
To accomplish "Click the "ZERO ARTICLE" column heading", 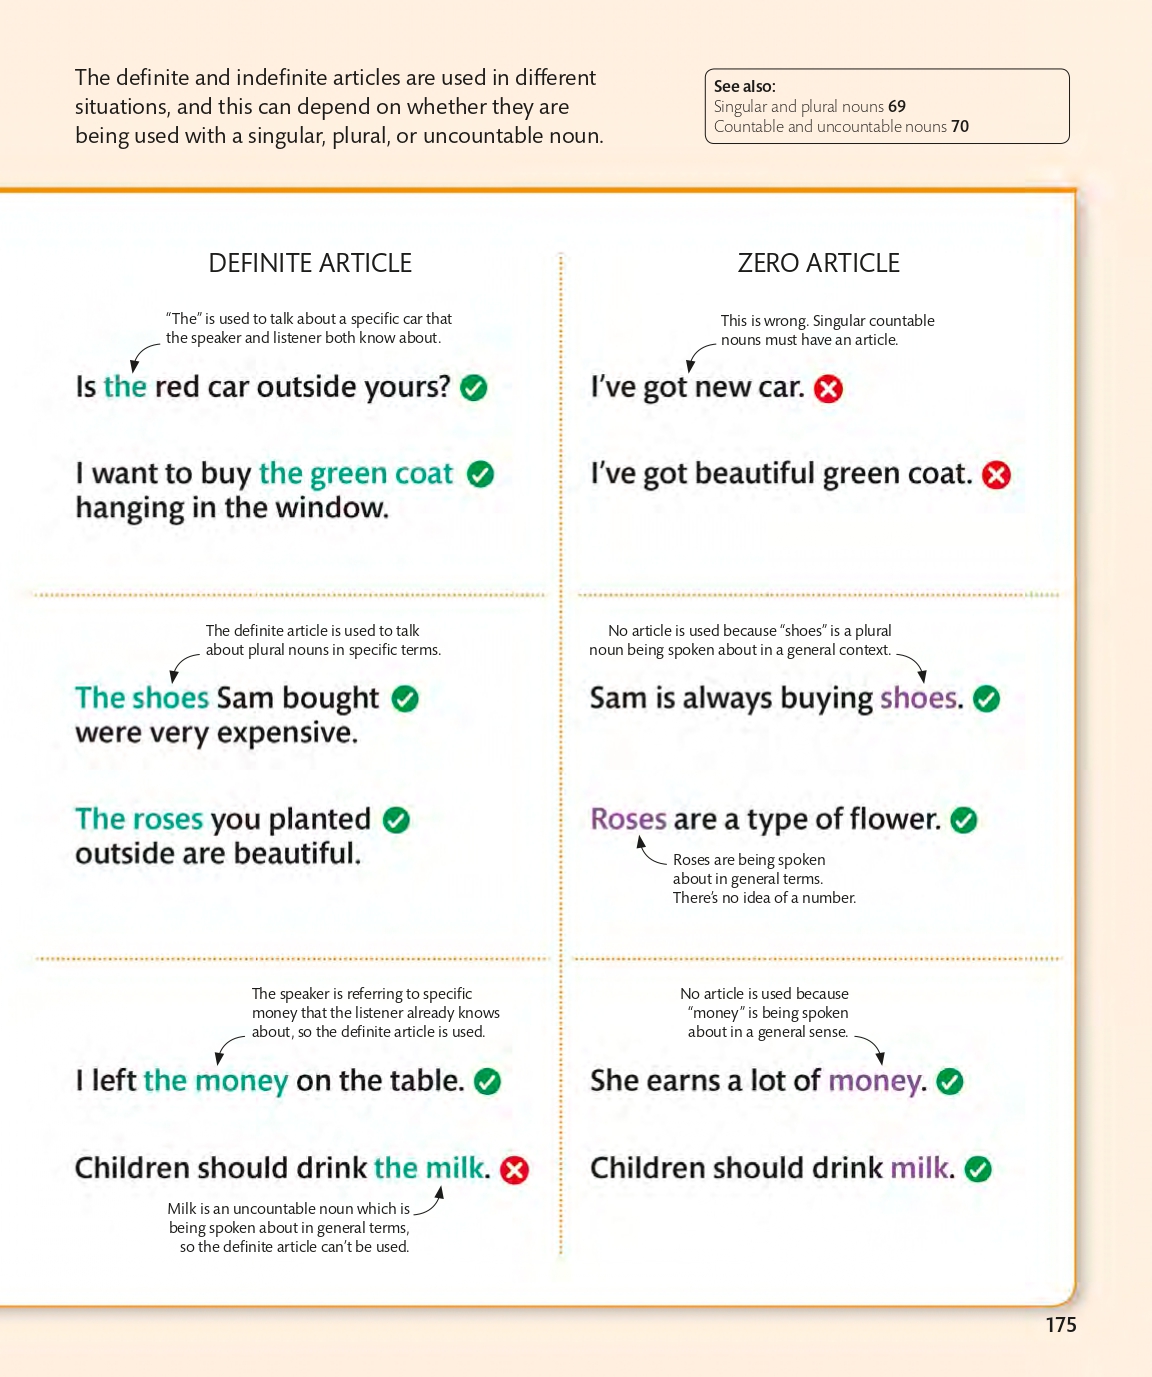I will [818, 263].
